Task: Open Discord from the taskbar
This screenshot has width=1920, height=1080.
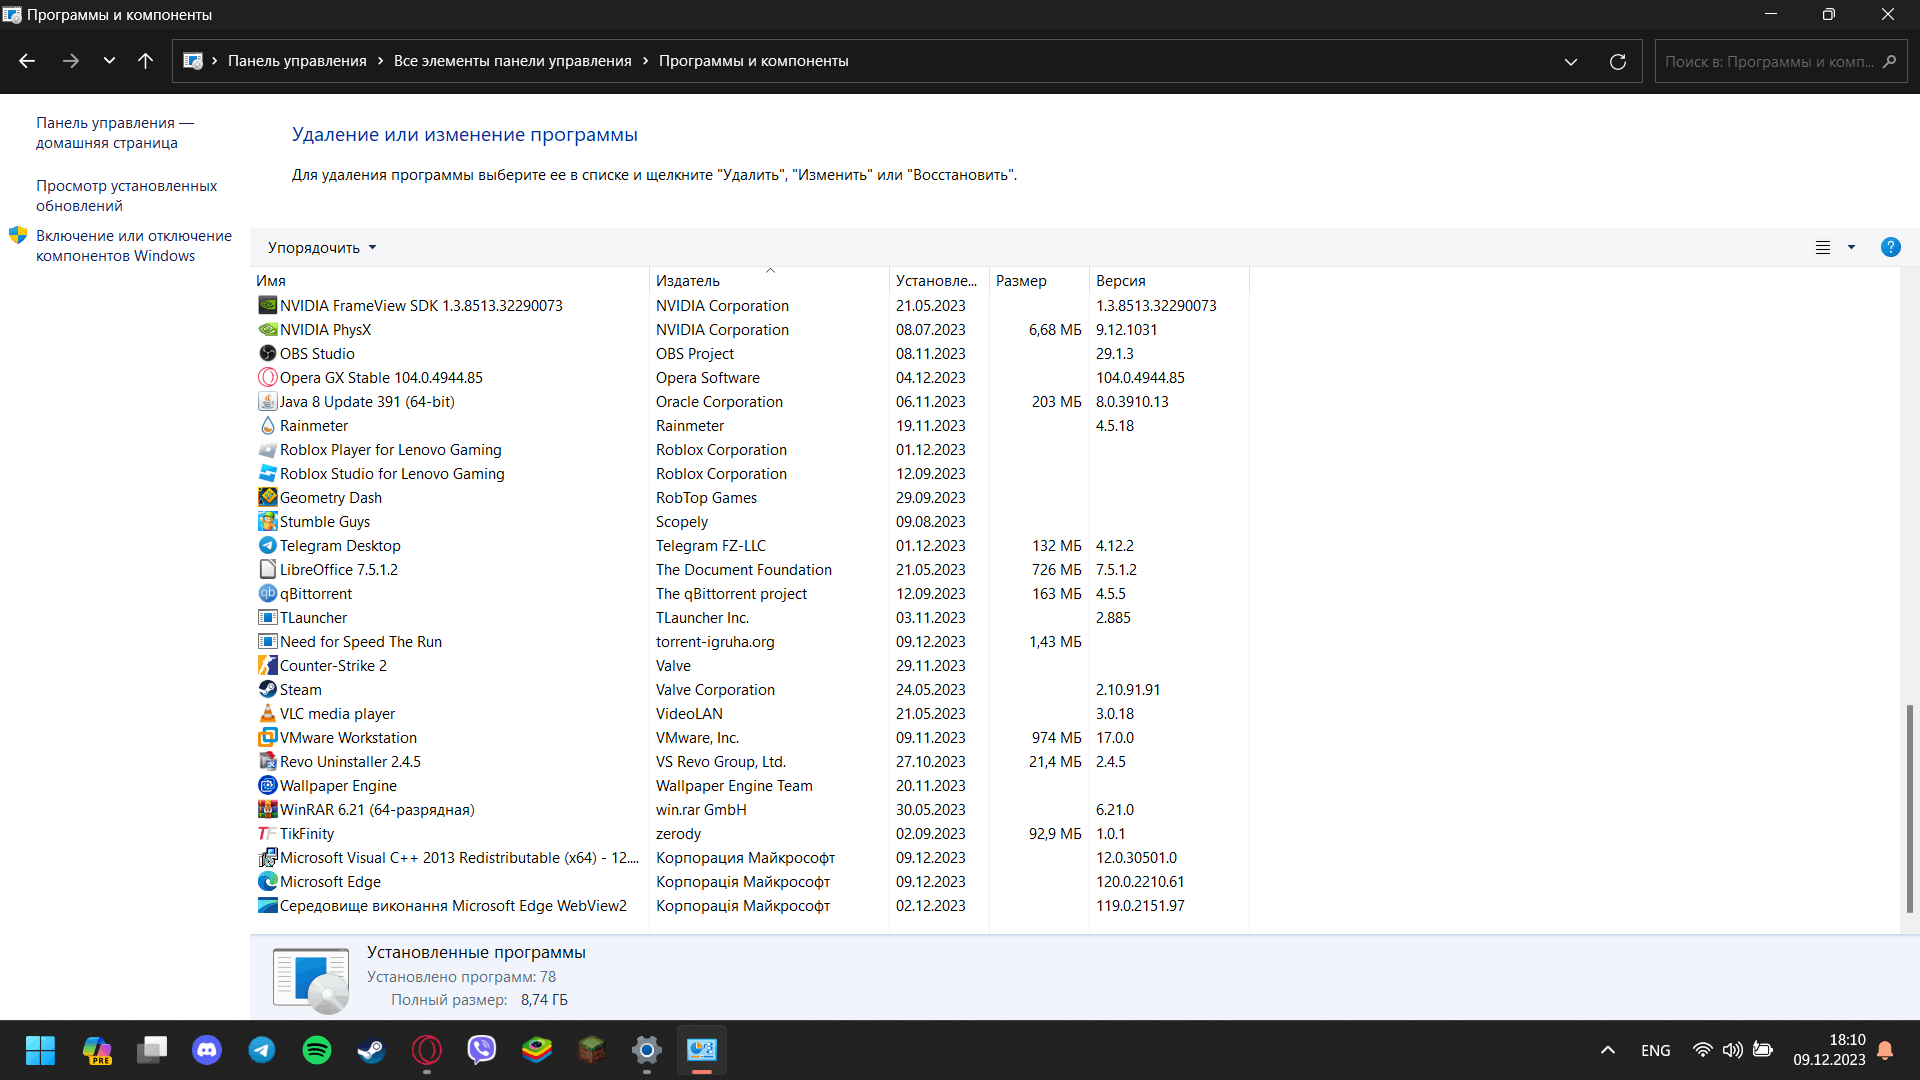Action: tap(207, 1050)
